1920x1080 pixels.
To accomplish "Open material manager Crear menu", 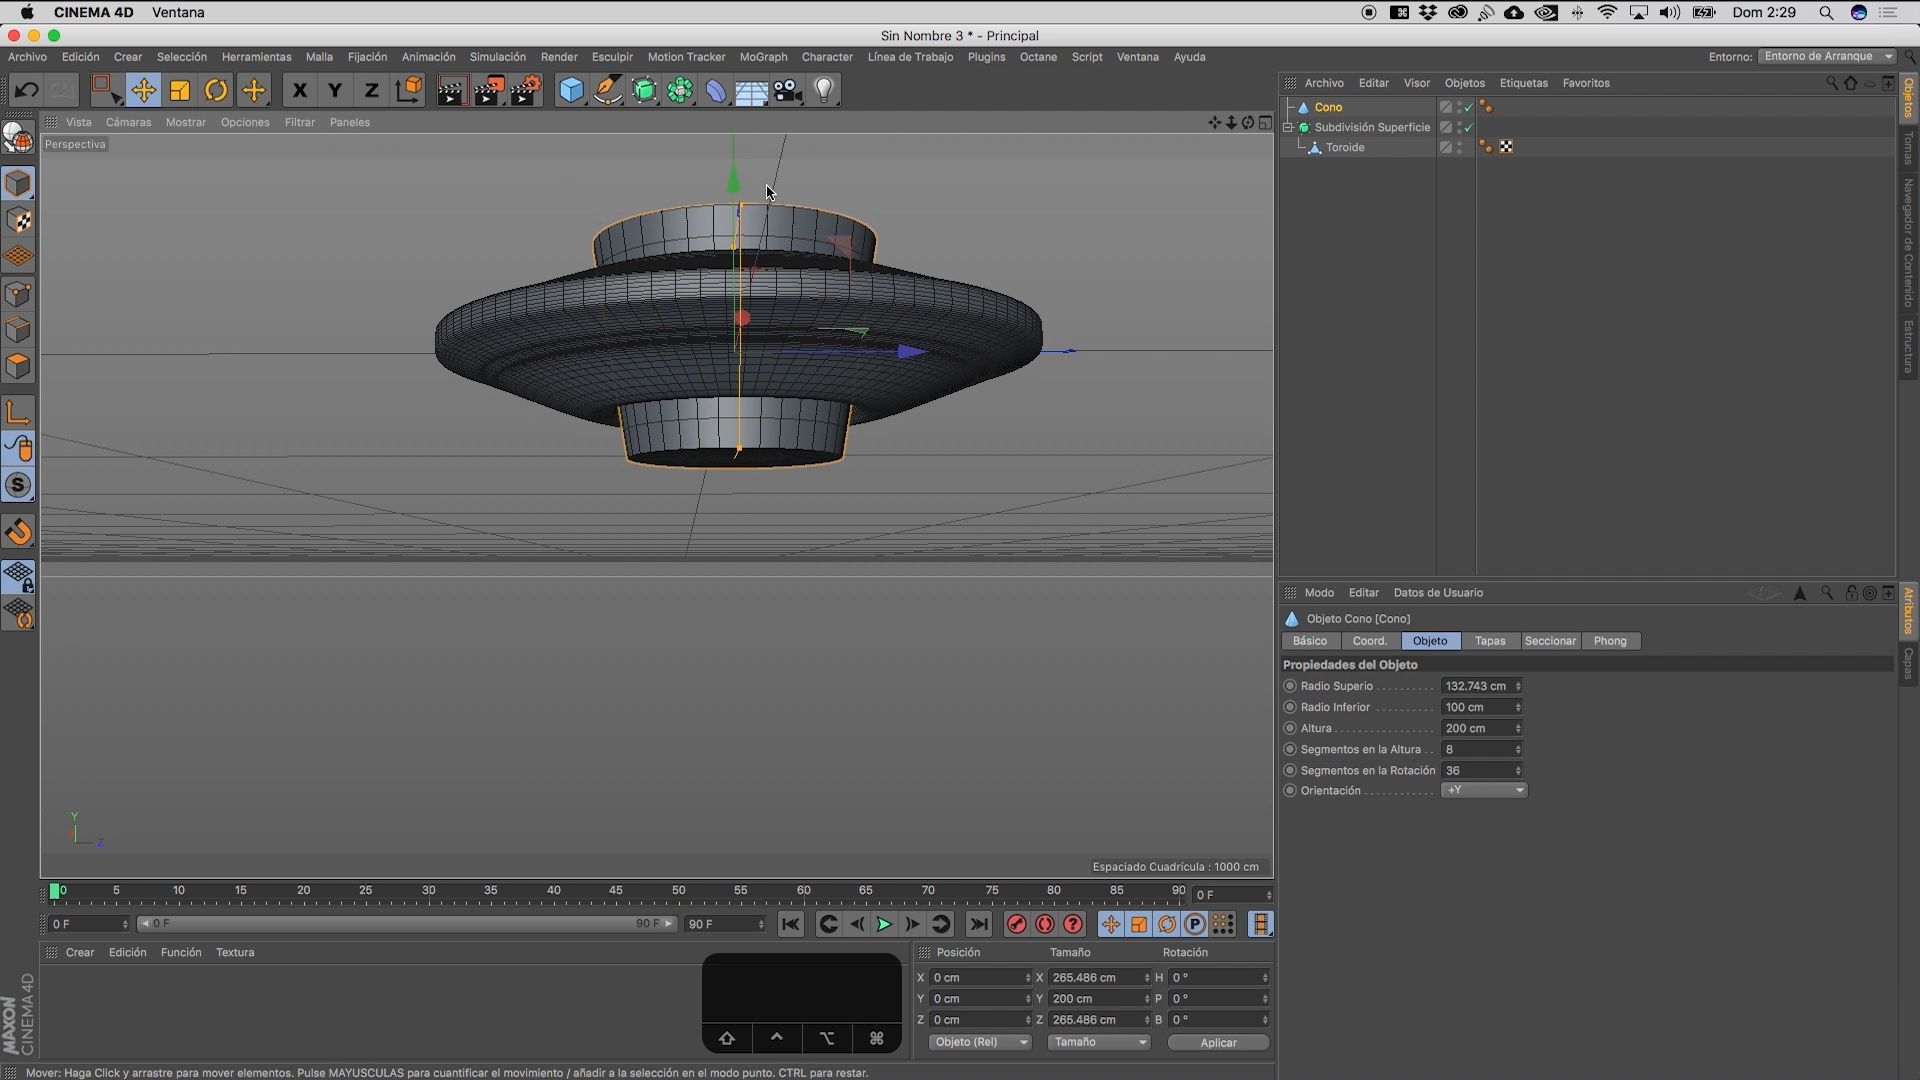I will pyautogui.click(x=80, y=953).
